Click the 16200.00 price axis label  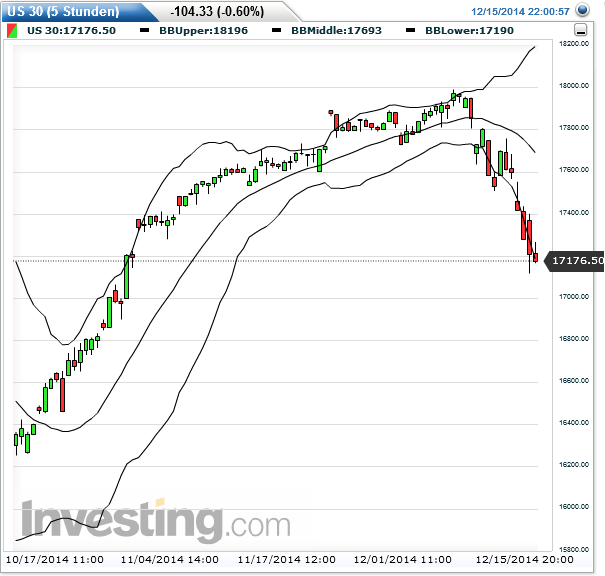point(574,465)
